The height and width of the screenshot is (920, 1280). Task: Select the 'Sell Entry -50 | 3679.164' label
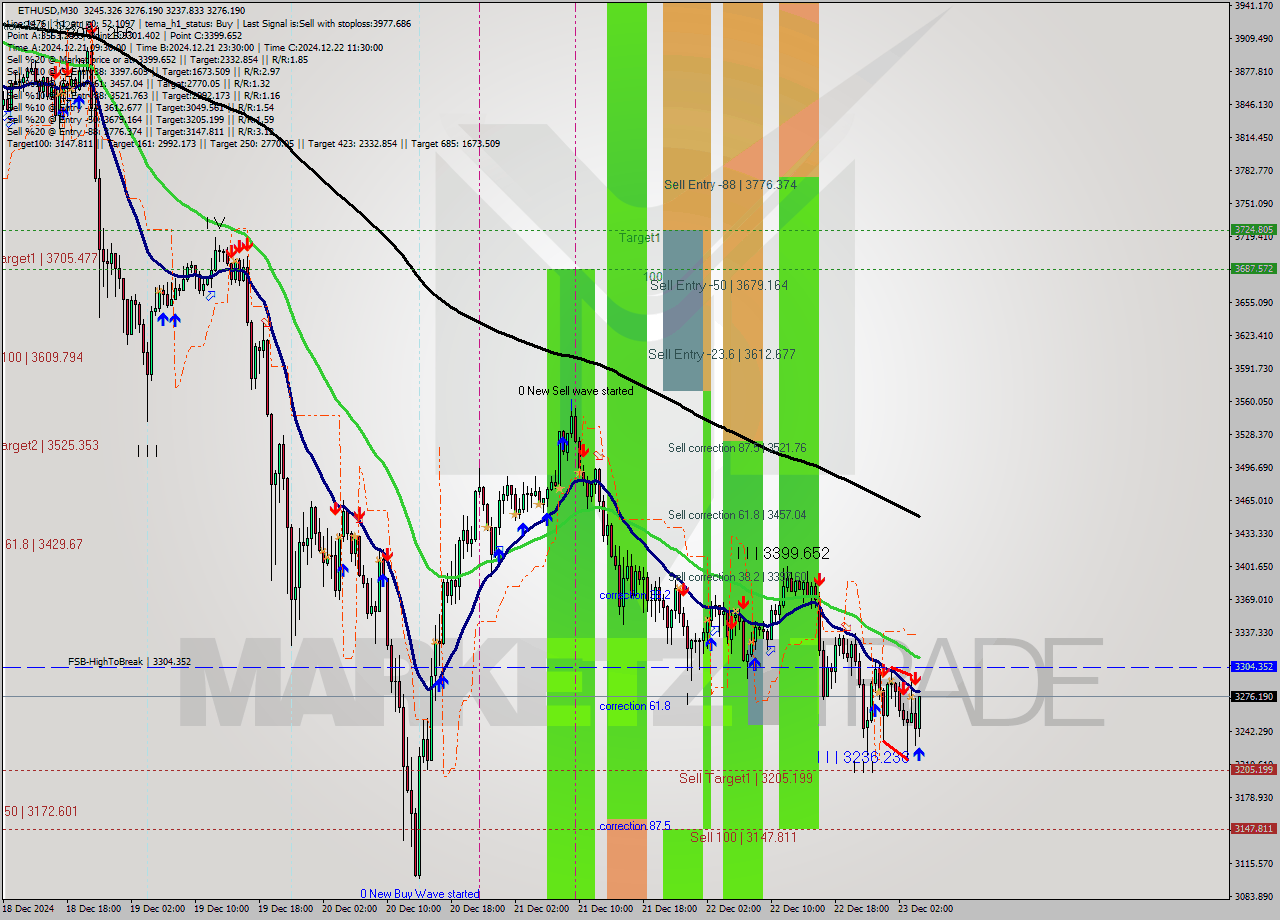[719, 285]
